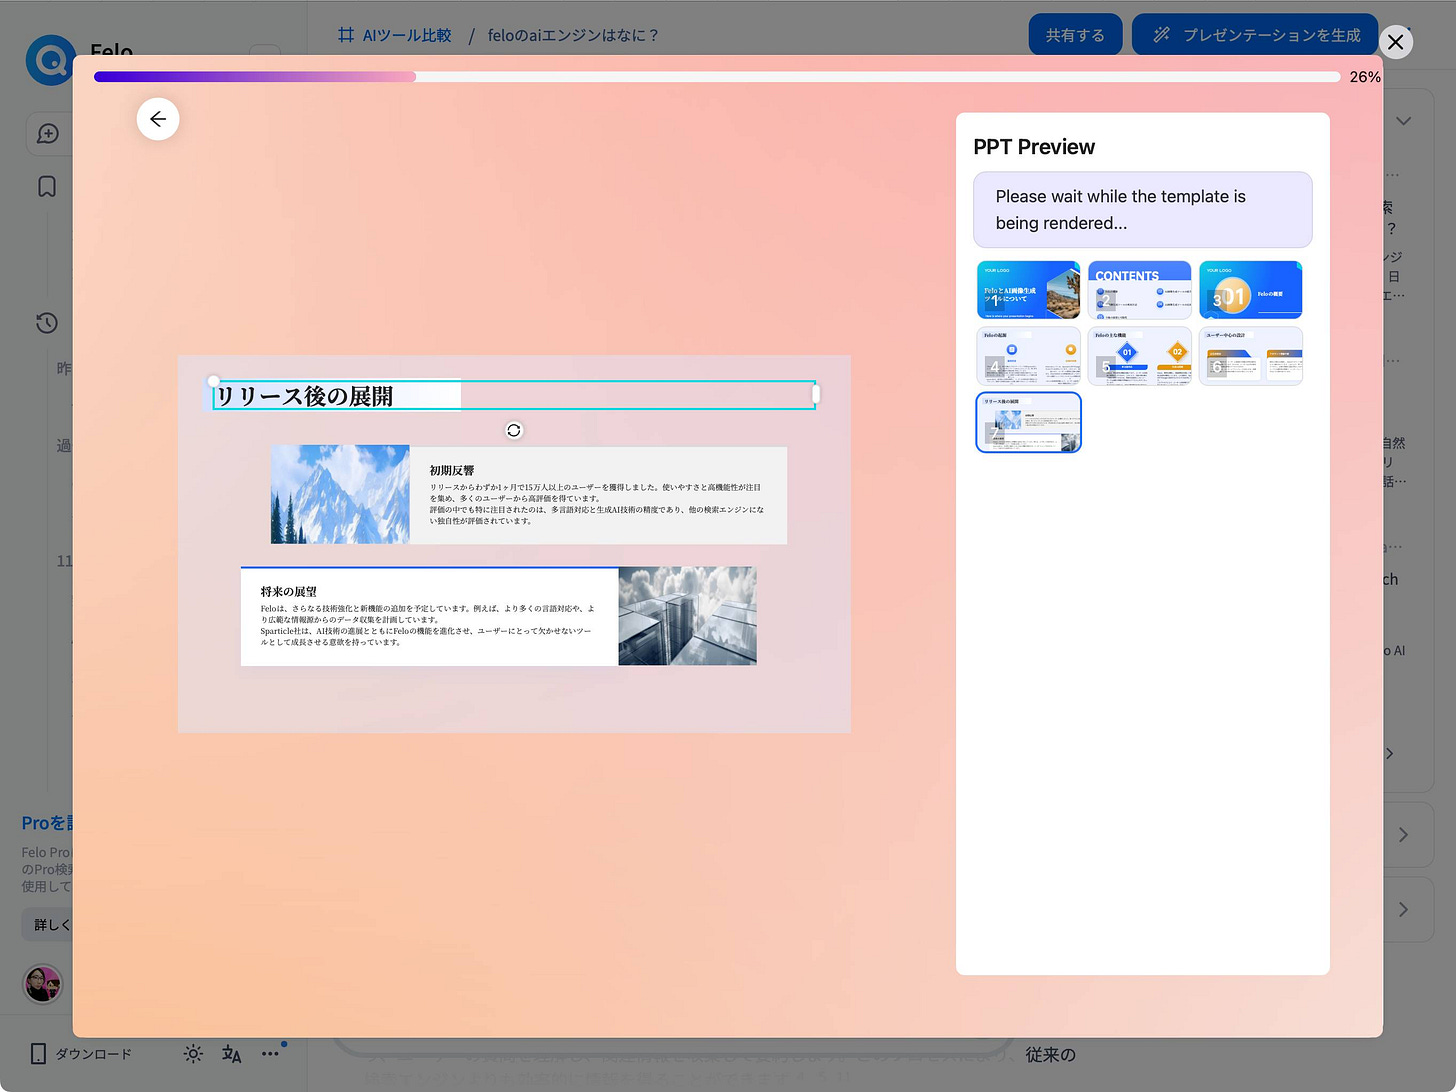
Task: Select slide 1 thumbnail Felo cover
Action: point(1028,290)
